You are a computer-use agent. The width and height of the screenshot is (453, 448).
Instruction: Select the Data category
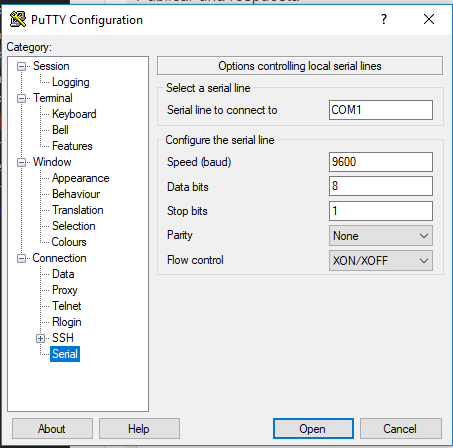click(x=63, y=274)
